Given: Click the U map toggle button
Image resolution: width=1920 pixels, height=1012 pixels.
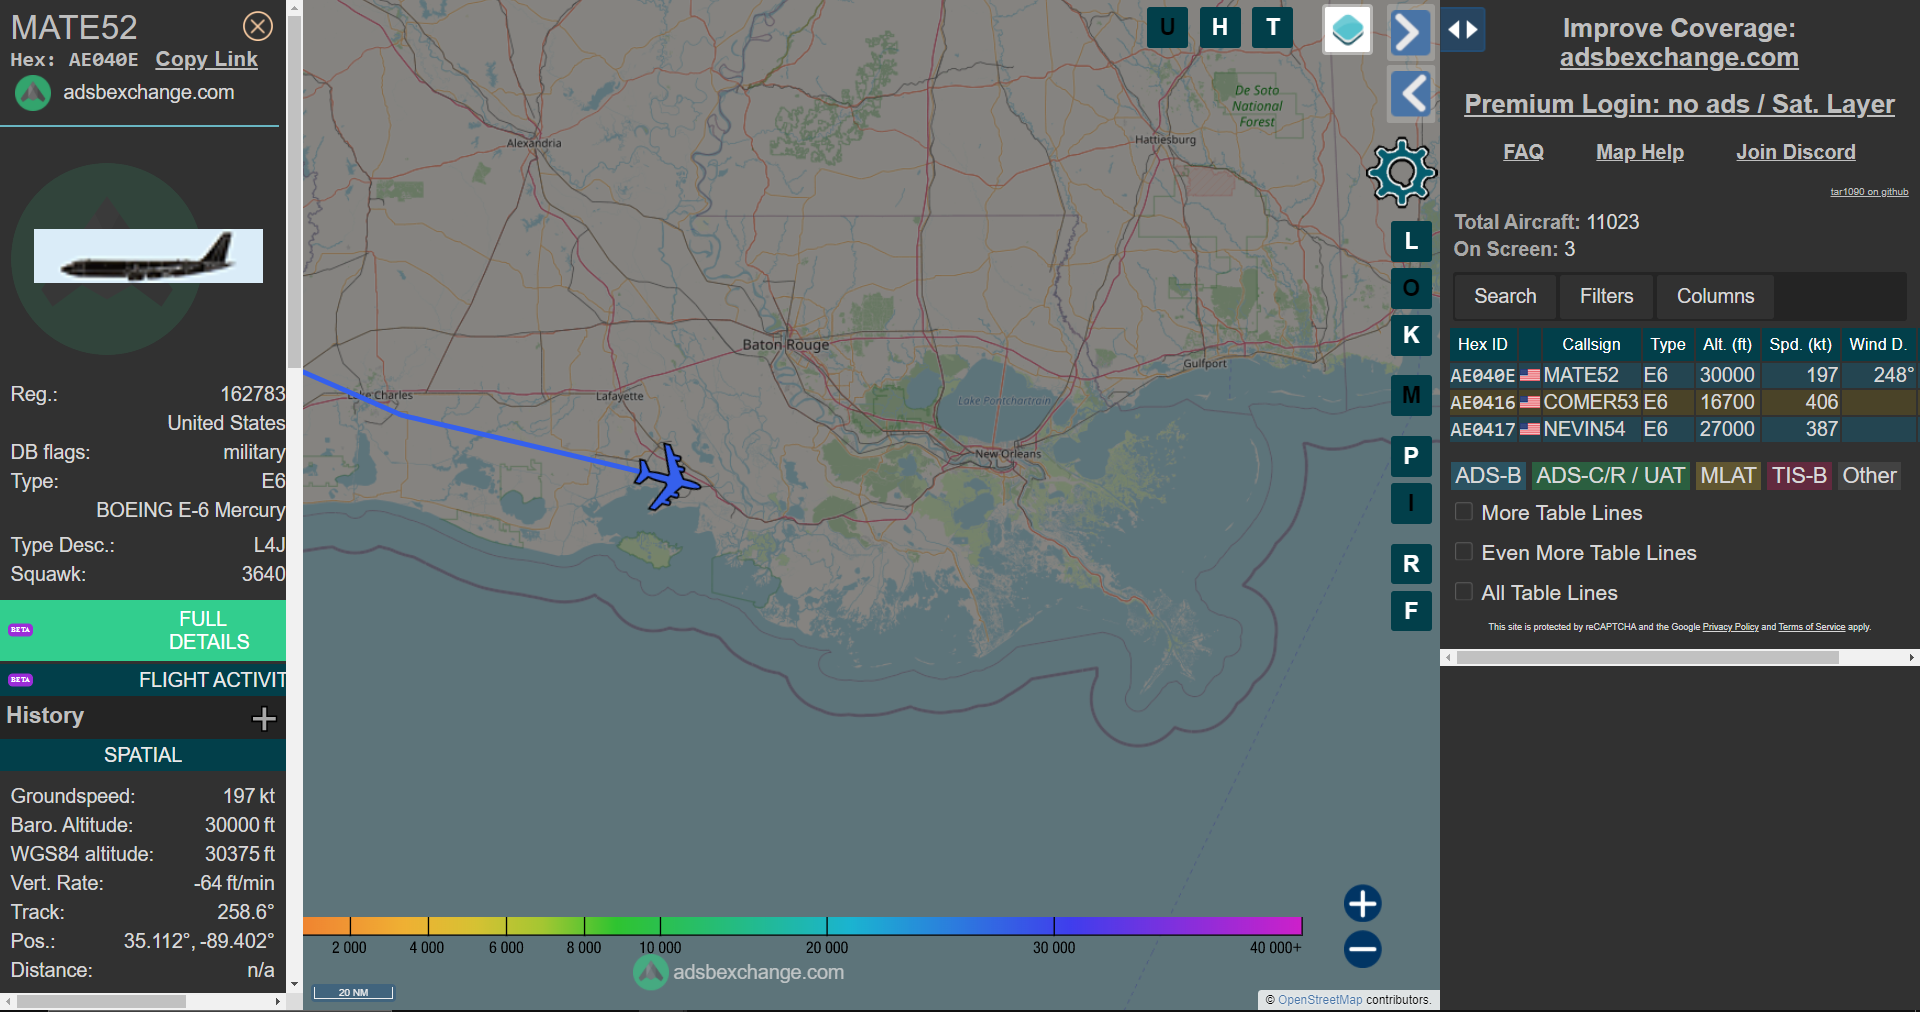Looking at the screenshot, I should [1167, 27].
